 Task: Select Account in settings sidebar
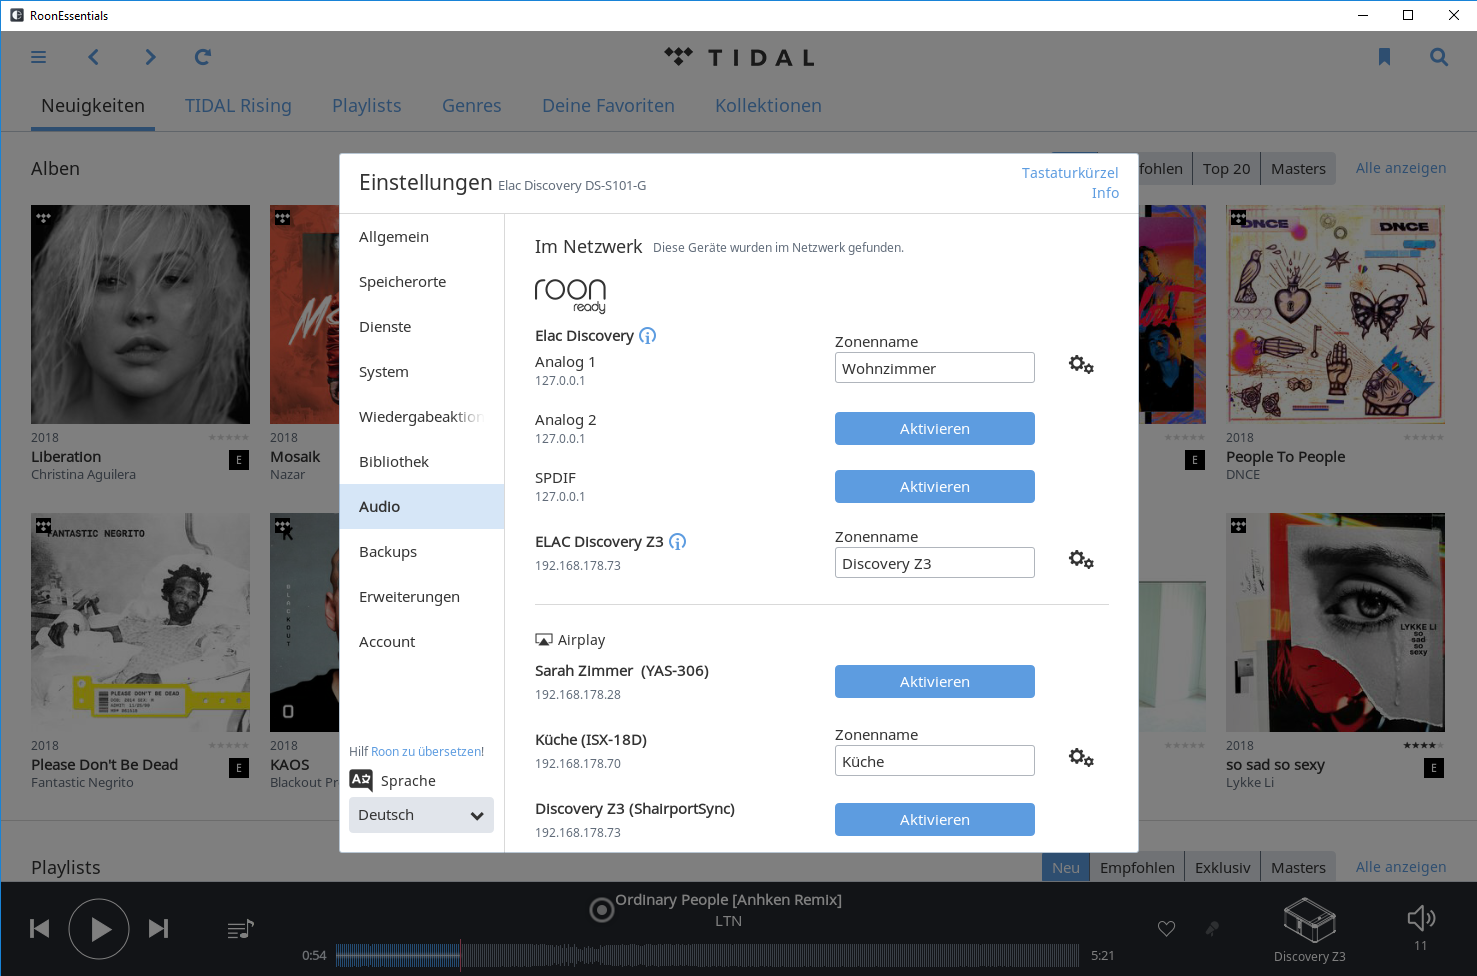tap(422, 642)
